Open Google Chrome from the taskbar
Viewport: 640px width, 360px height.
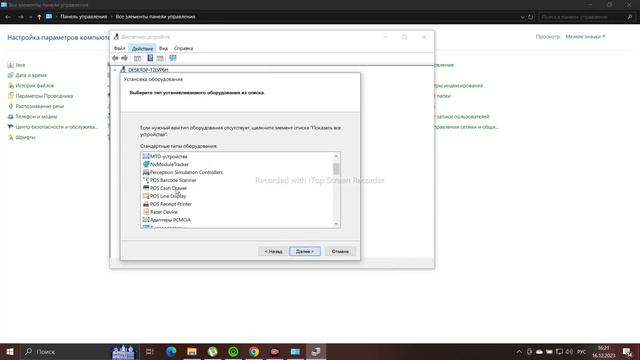click(254, 351)
